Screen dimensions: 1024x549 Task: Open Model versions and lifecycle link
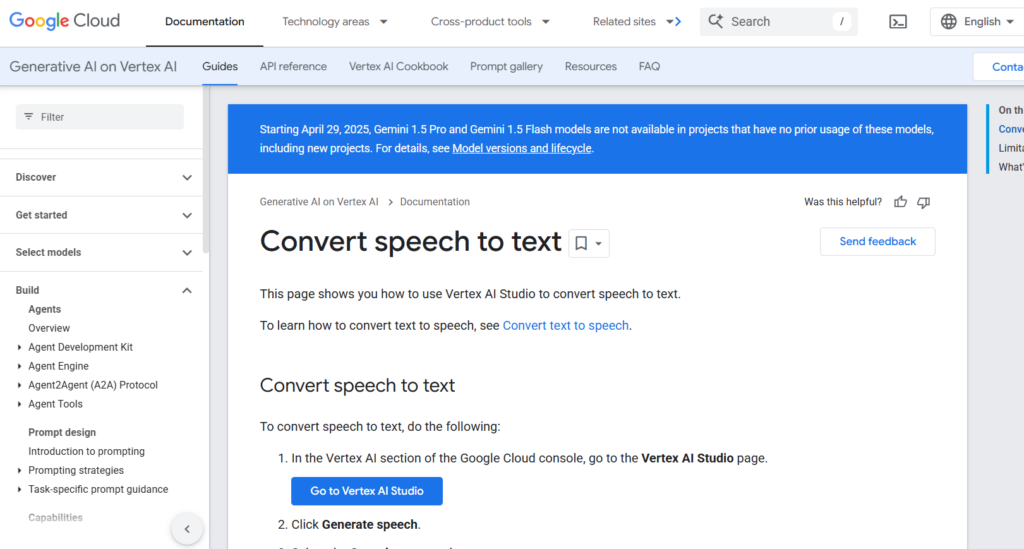coord(522,148)
